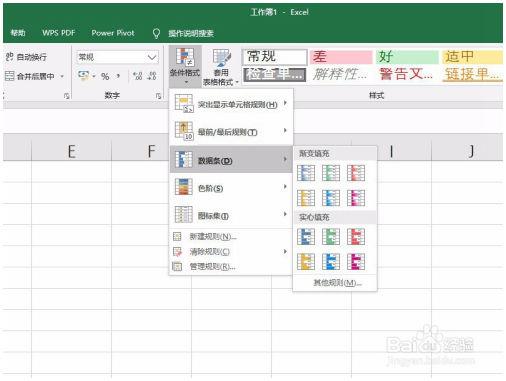506x381 pixels.
Task: Click the Conditional Formatting (条件格式) button
Action: (185, 66)
